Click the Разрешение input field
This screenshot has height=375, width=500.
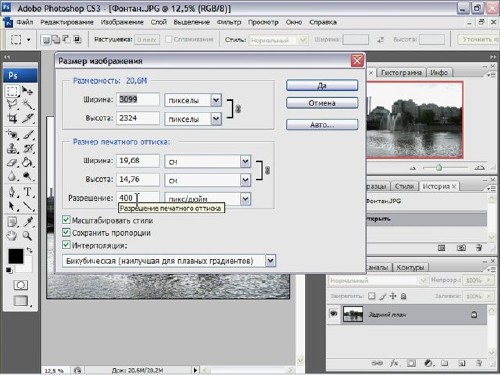(x=138, y=198)
